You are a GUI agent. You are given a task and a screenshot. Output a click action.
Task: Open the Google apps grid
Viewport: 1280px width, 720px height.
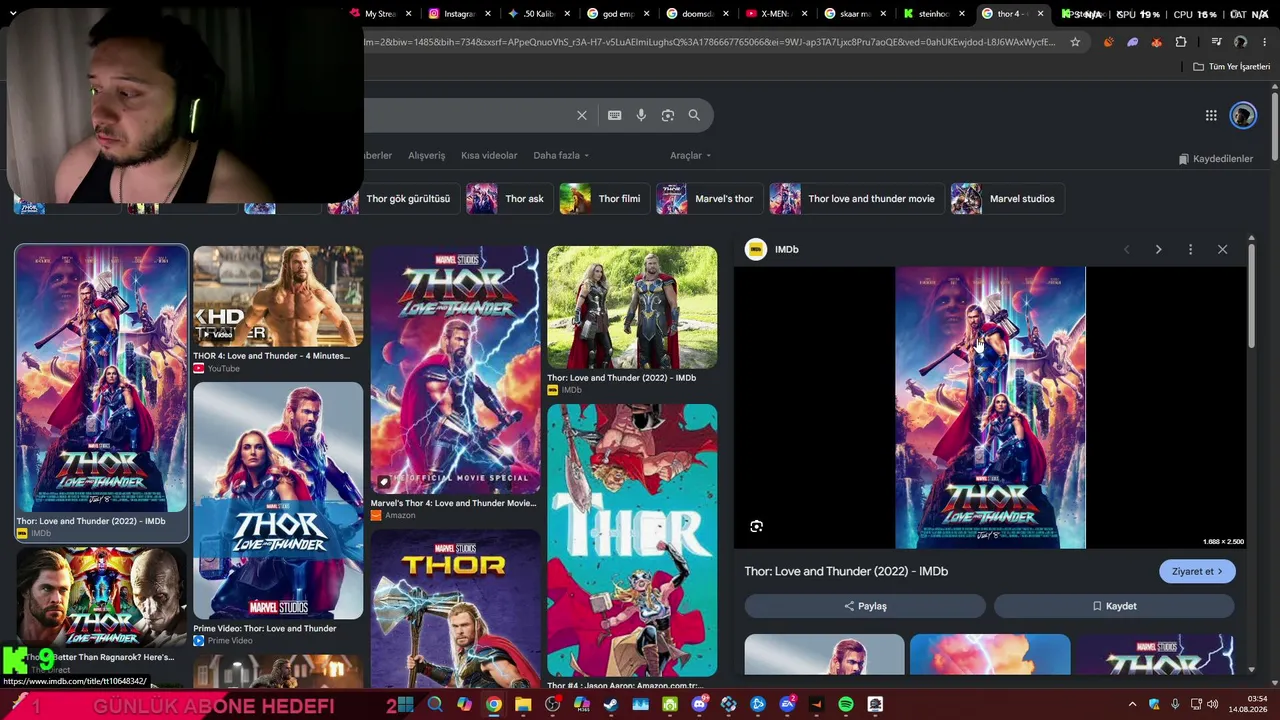(x=1211, y=115)
